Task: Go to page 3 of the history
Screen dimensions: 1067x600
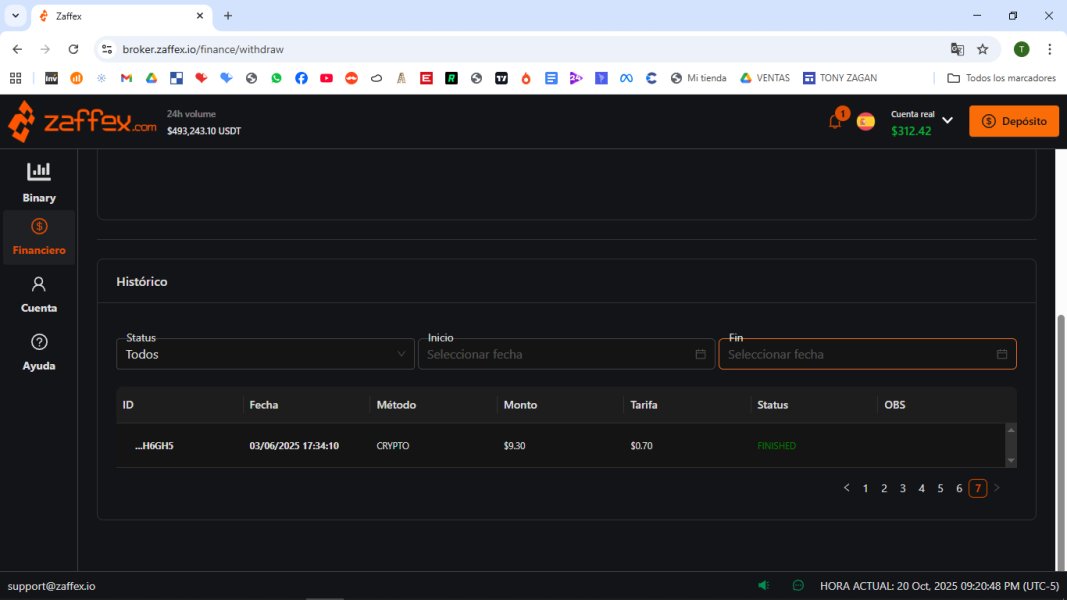Action: click(902, 488)
